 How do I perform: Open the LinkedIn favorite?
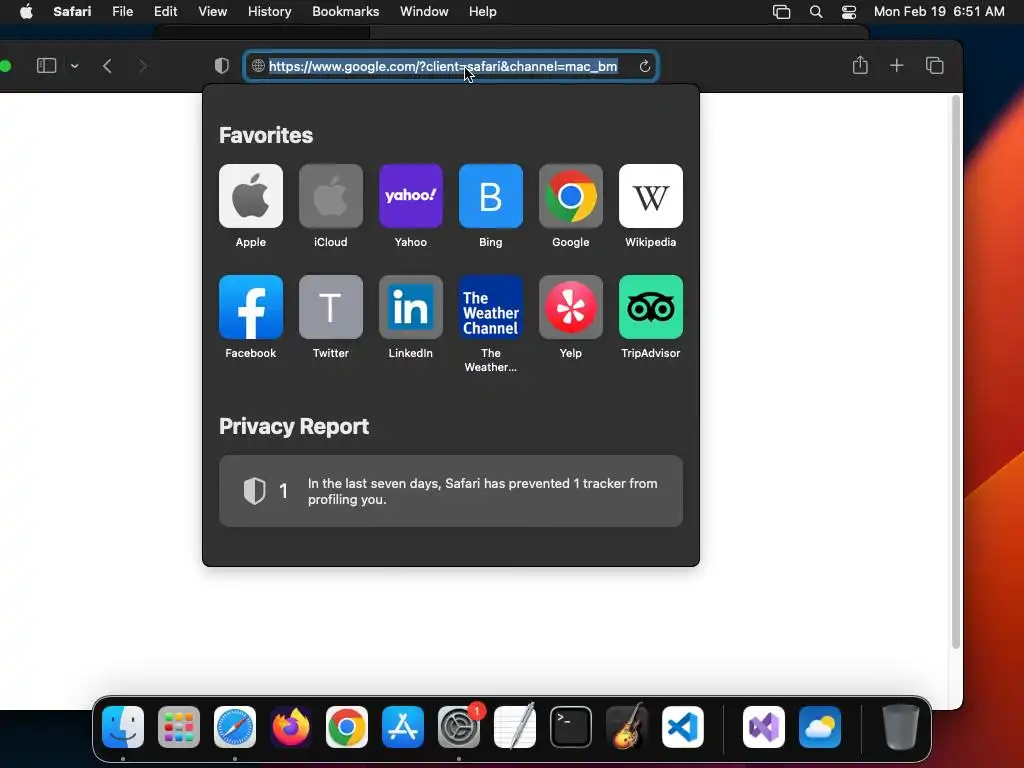[x=411, y=307]
